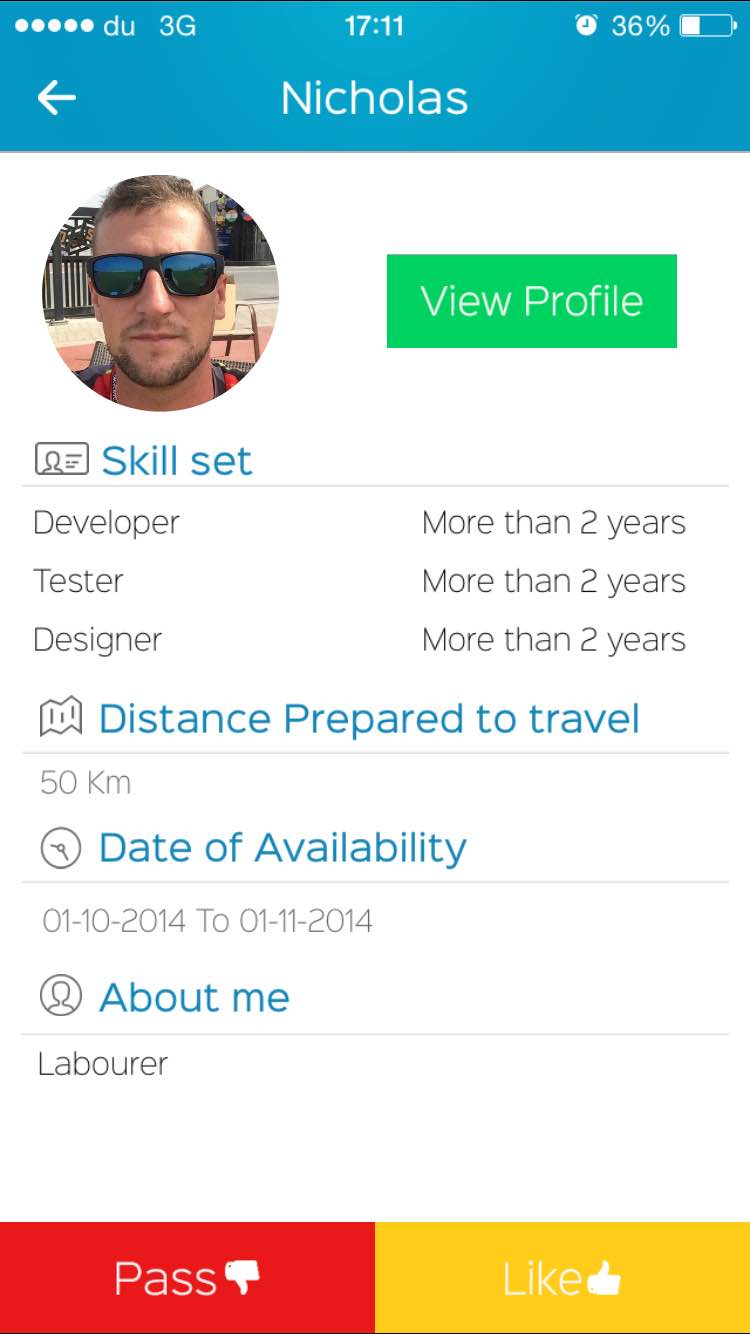
Task: Tap the thumbs-up icon on Like
Action: [603, 1277]
